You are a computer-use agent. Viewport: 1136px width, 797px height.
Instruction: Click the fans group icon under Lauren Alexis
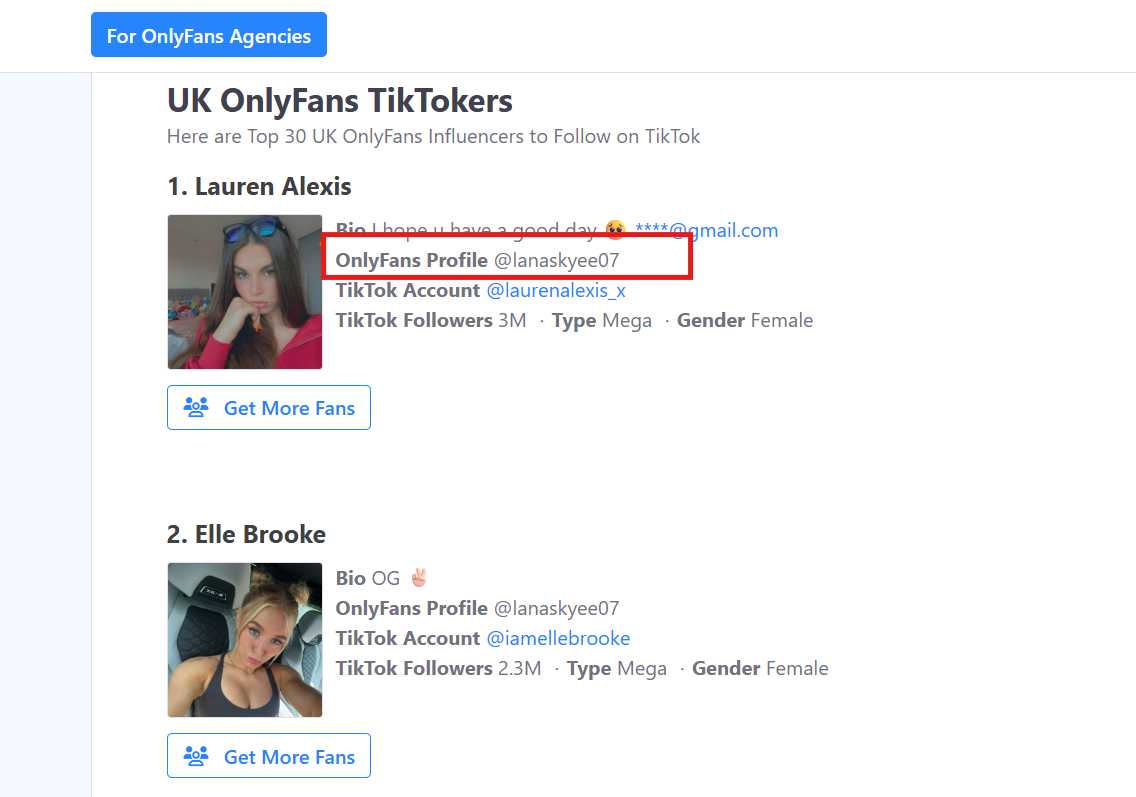coord(196,407)
